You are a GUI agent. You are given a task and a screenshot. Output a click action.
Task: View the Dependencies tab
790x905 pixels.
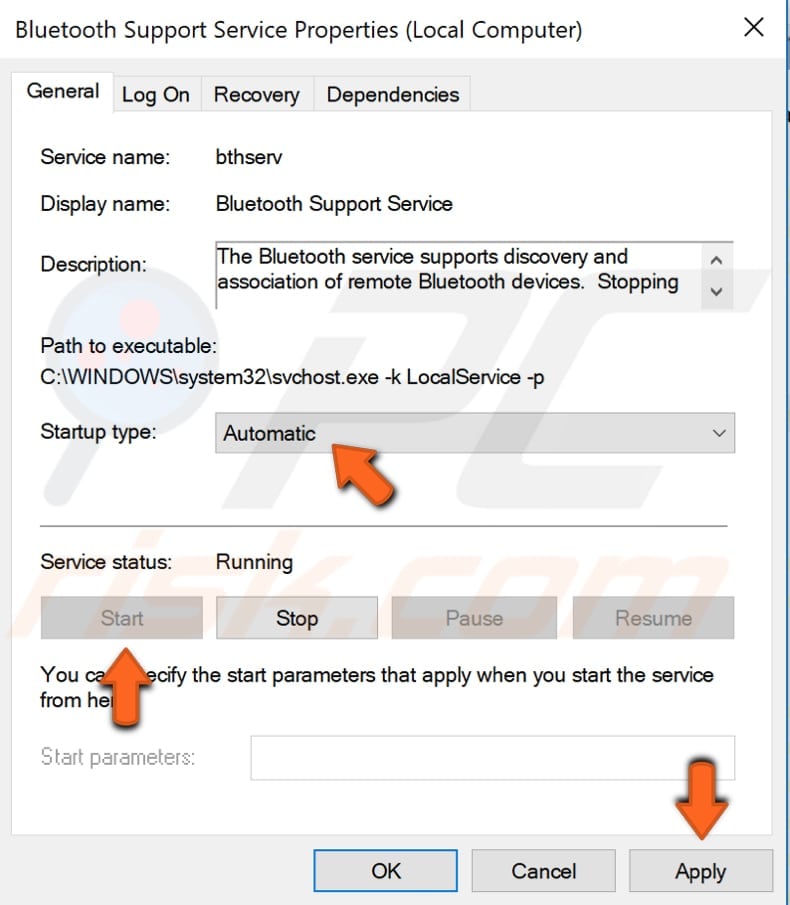[x=392, y=94]
